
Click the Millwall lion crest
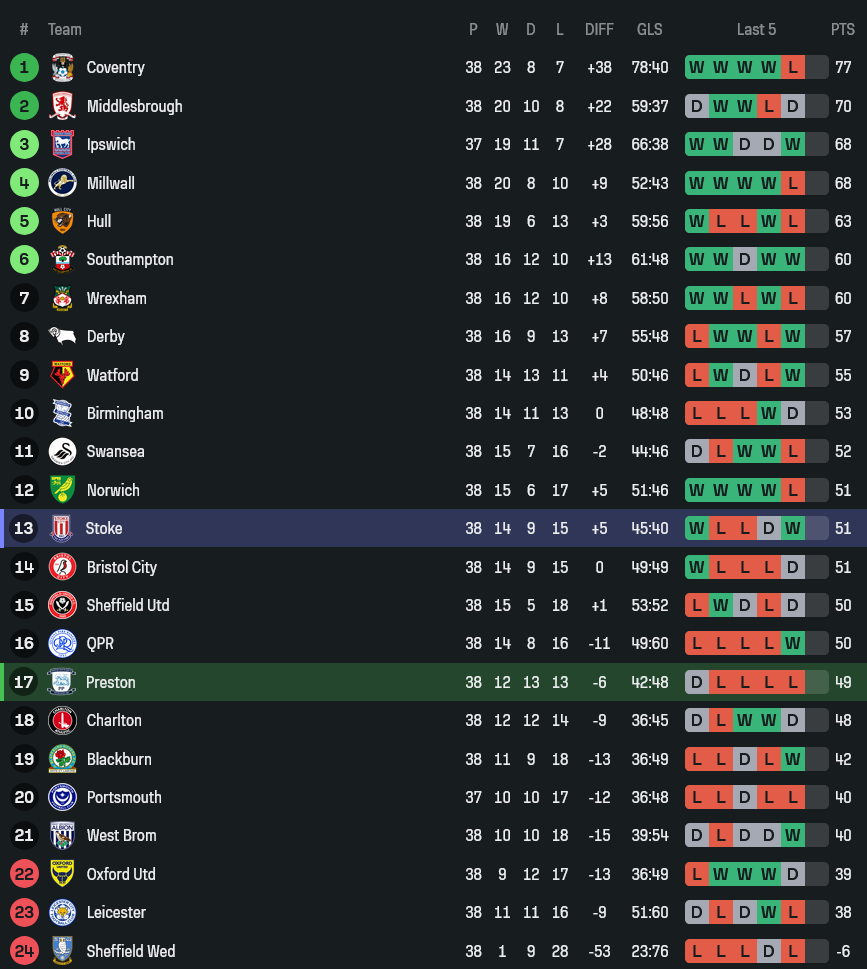click(62, 183)
